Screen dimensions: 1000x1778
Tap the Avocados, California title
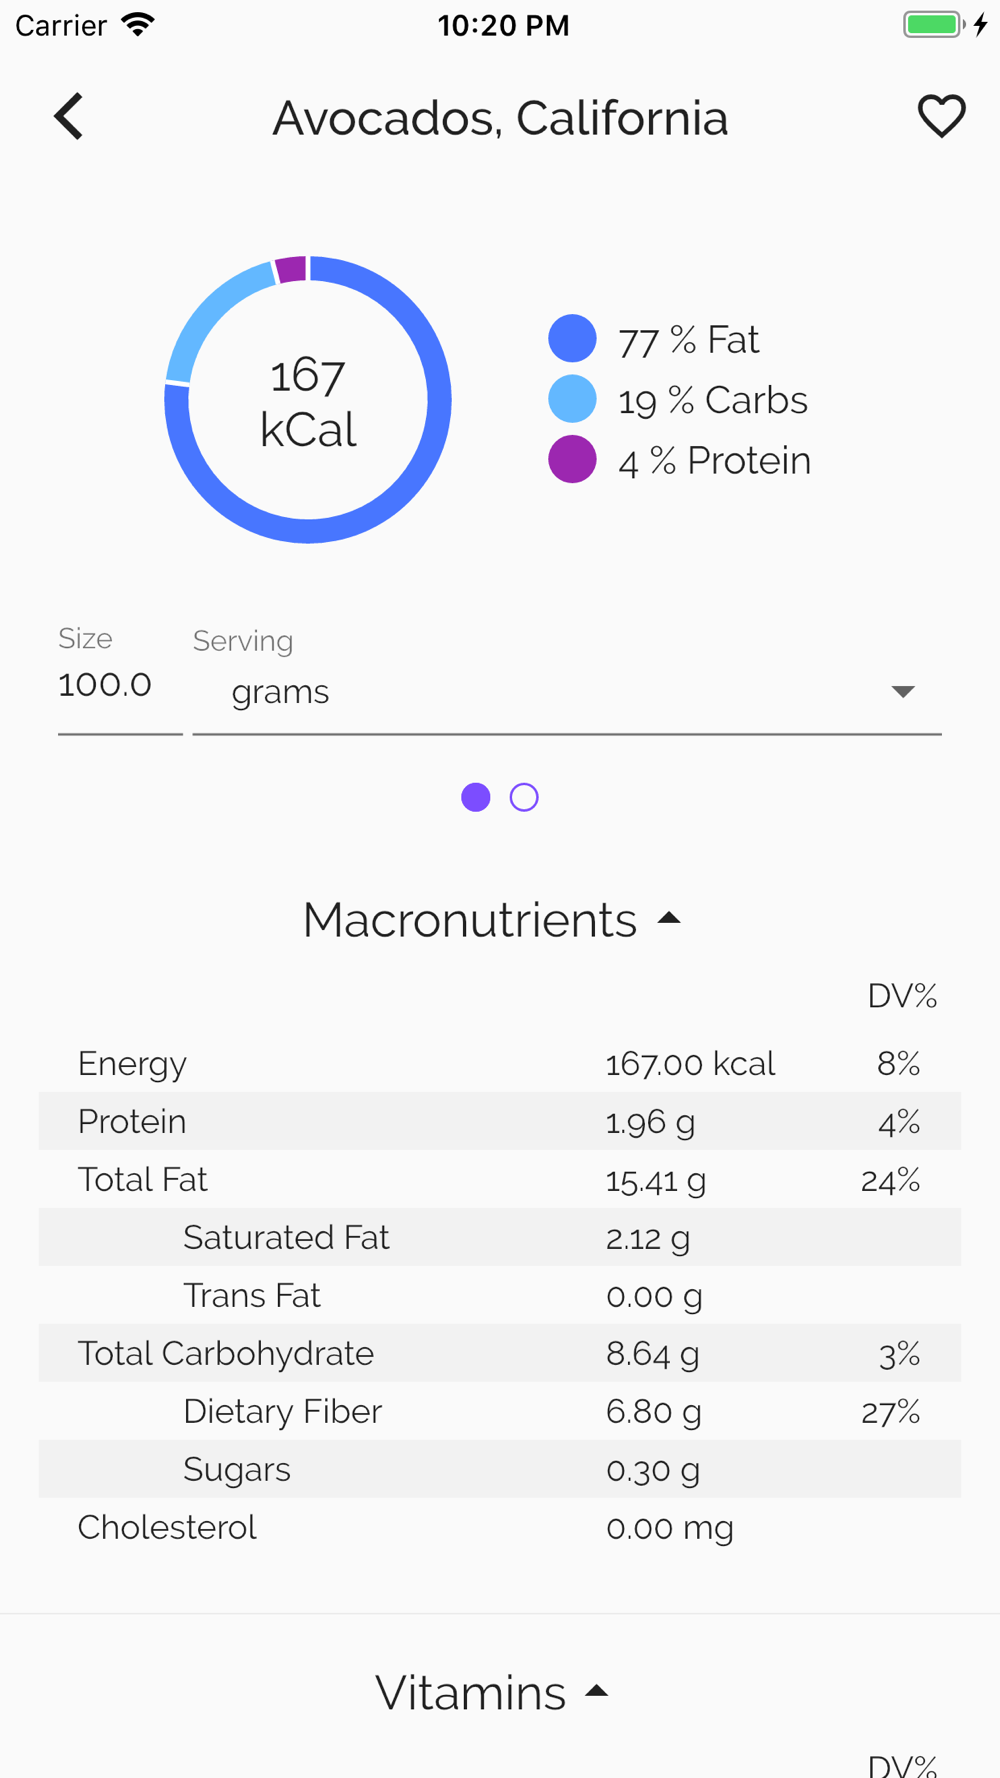[500, 118]
